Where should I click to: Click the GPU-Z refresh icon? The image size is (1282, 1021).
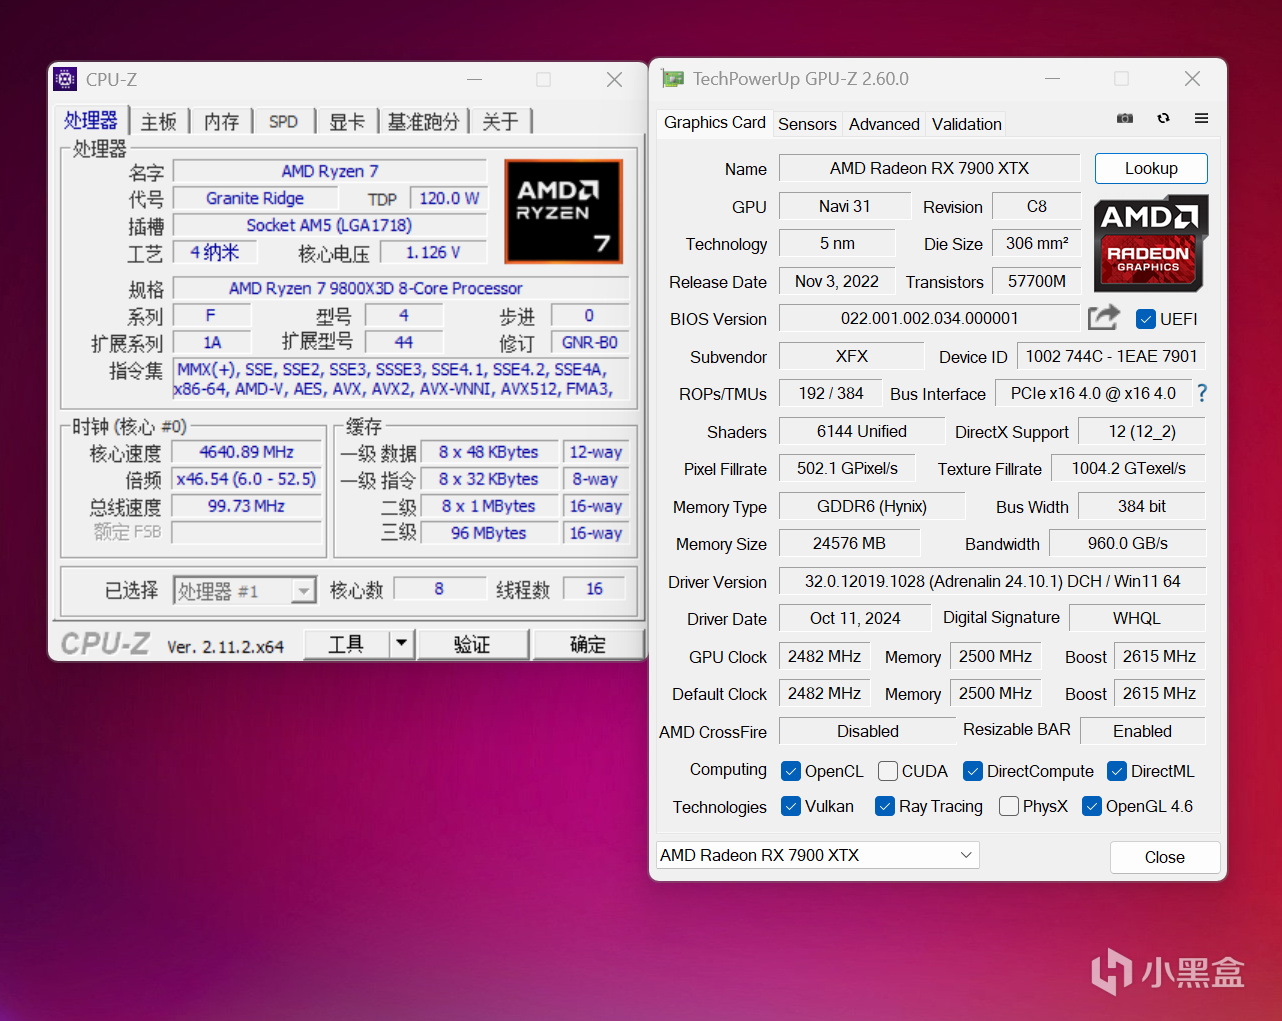(x=1163, y=118)
